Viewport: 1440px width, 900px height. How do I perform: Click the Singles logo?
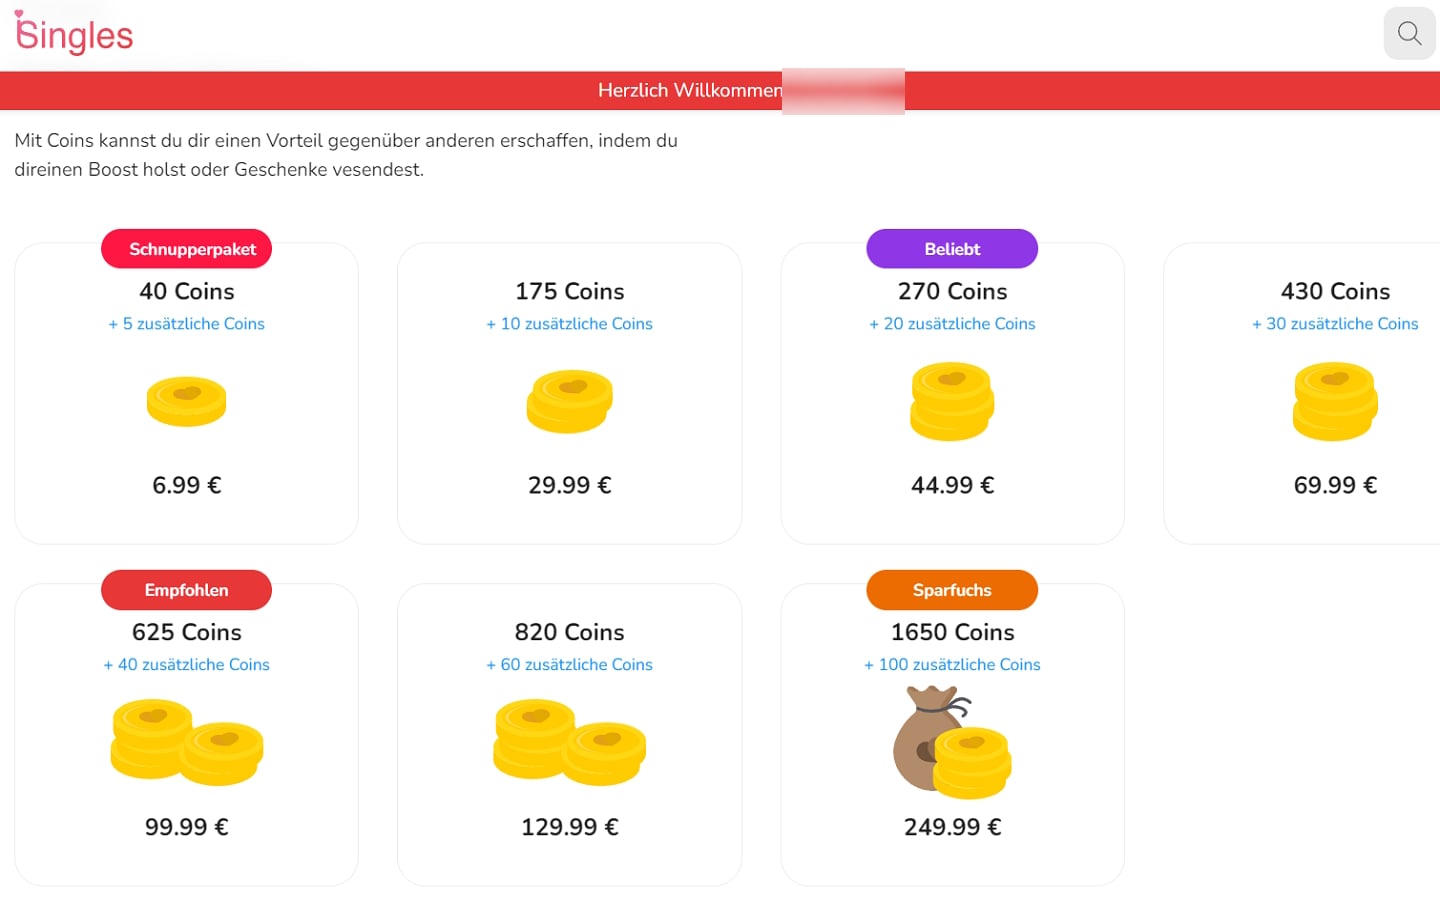(74, 34)
